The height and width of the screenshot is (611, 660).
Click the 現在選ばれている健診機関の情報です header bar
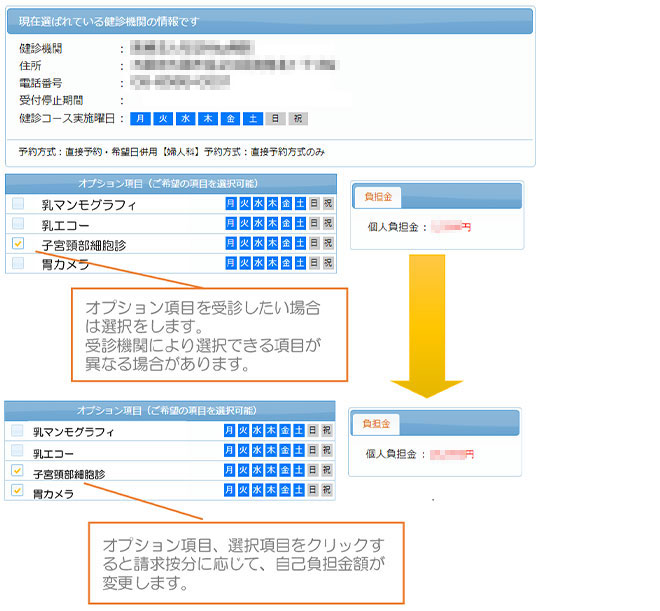pos(270,21)
